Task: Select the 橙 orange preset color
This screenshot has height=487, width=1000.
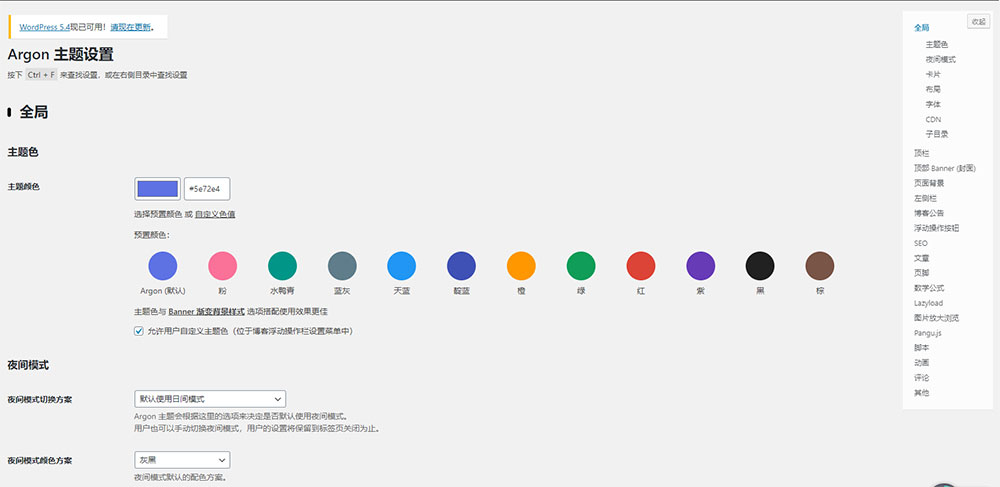Action: [521, 266]
